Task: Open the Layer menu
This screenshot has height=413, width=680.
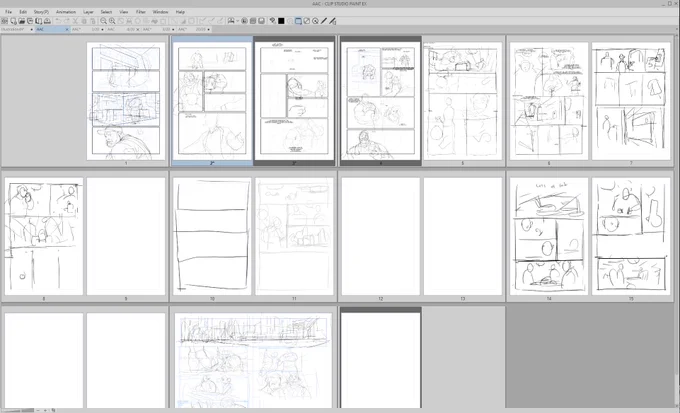Action: tap(88, 12)
